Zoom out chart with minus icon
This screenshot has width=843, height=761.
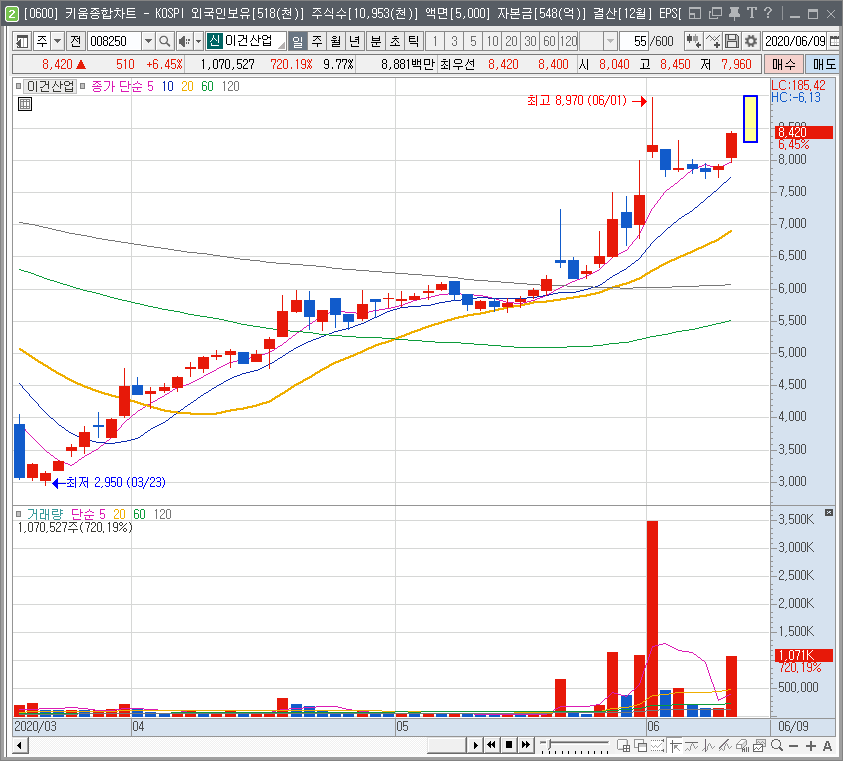794,746
